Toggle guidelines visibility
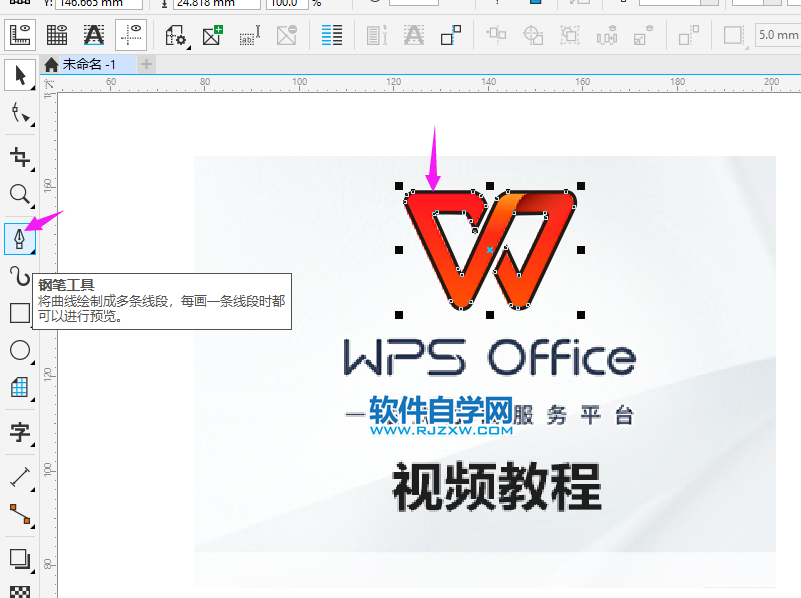Viewport: 801px width, 598px height. (x=131, y=35)
